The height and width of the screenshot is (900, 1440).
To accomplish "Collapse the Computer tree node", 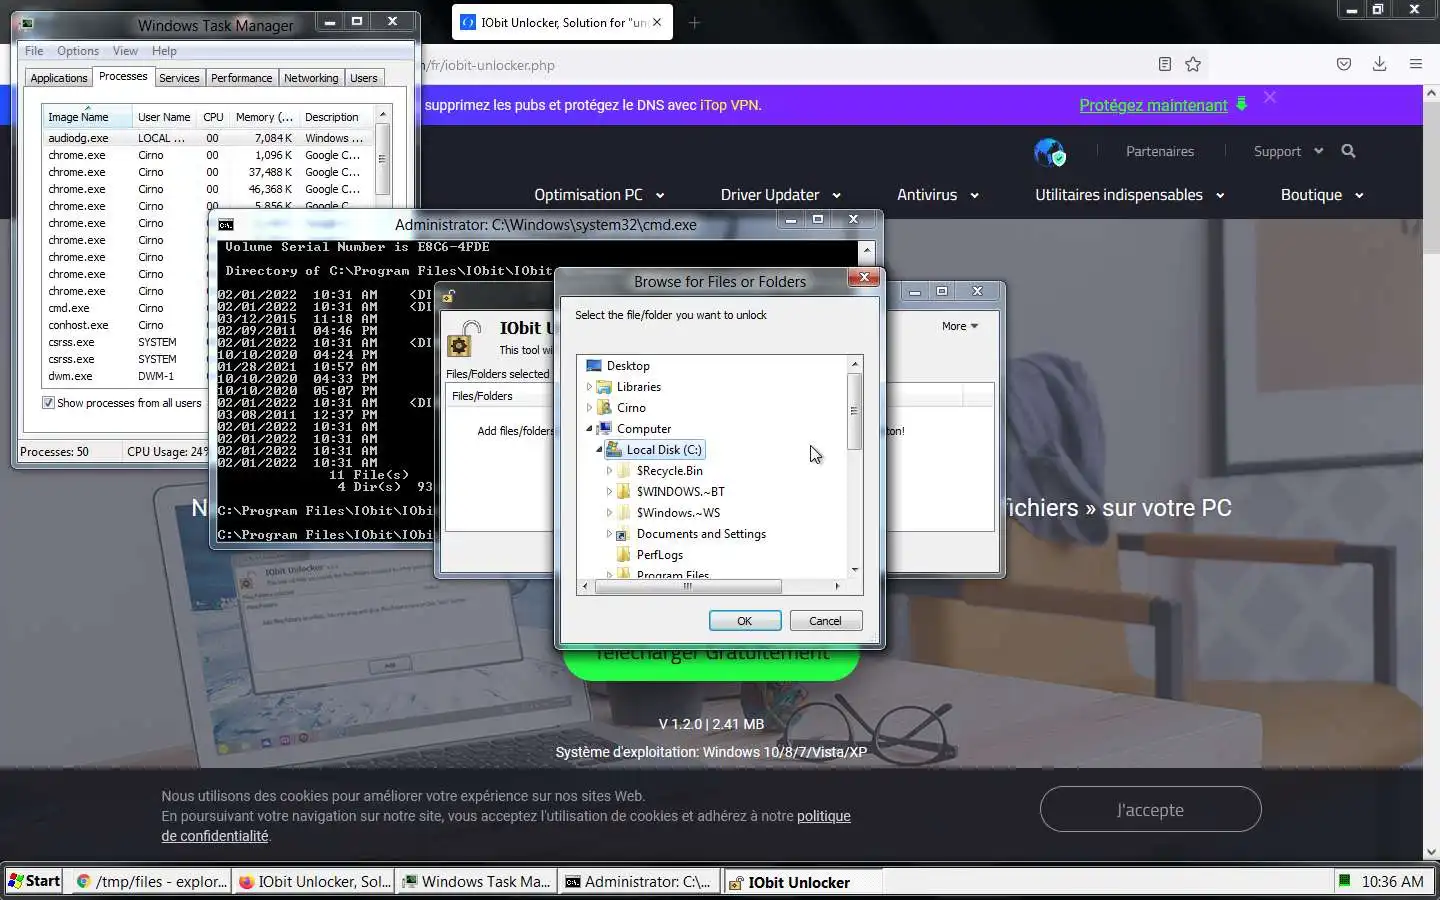I will pyautogui.click(x=589, y=429).
